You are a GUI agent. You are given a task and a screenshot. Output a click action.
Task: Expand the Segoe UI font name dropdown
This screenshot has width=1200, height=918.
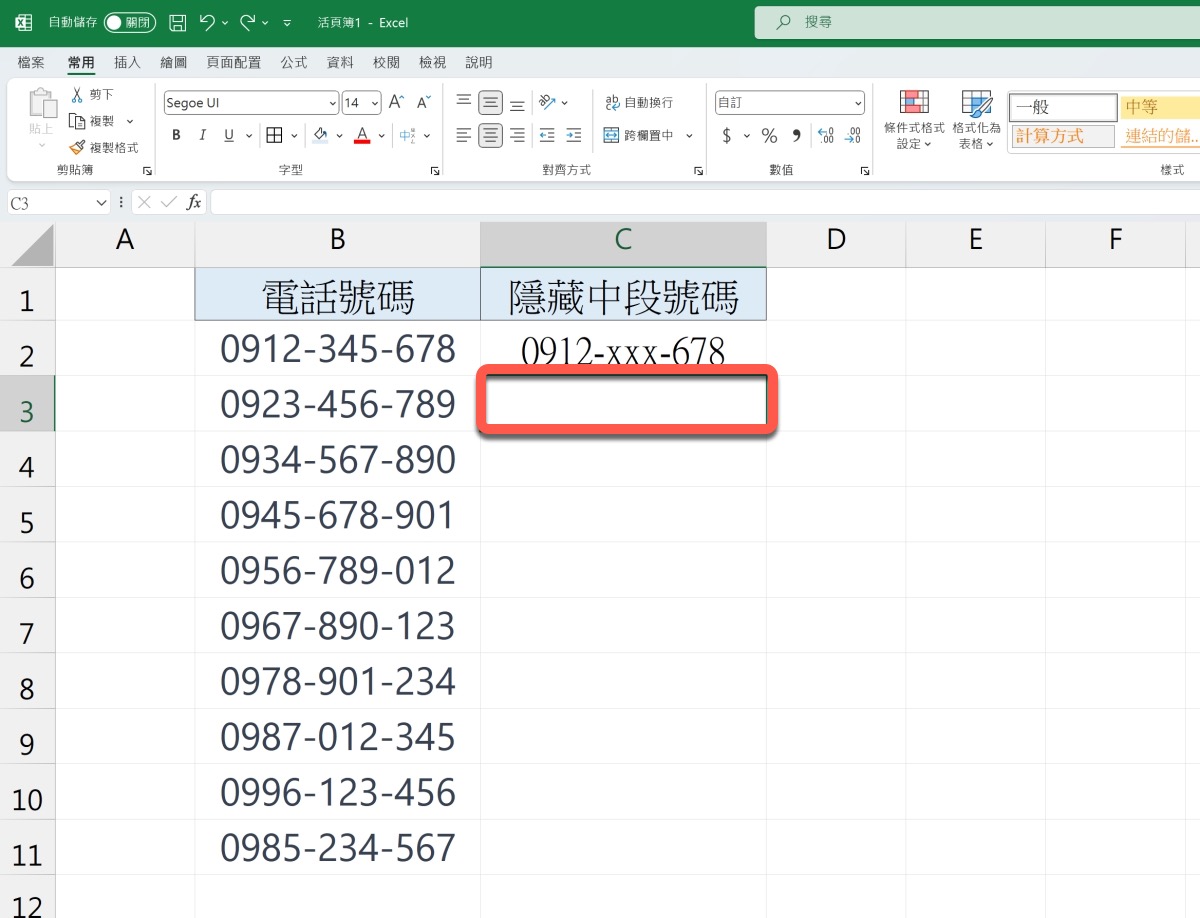(x=333, y=103)
